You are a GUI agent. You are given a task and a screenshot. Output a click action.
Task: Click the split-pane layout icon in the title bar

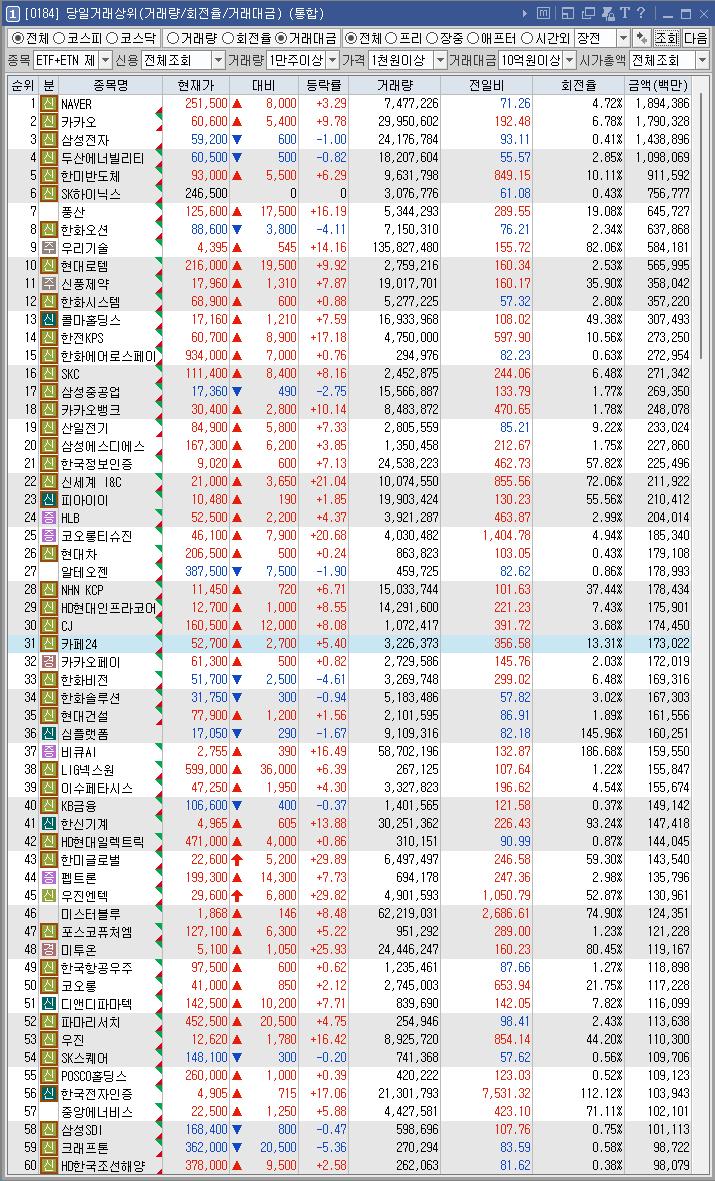(568, 14)
